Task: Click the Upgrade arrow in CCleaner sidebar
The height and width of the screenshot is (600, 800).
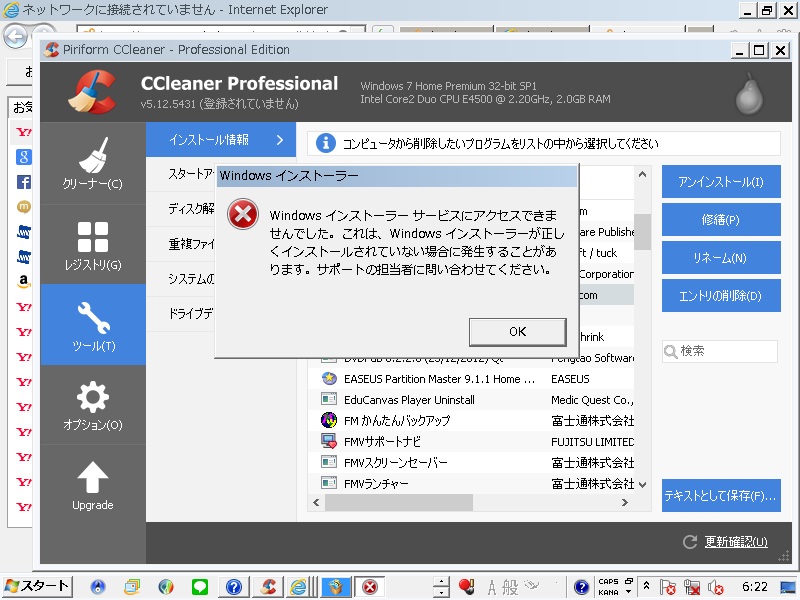Action: 93,485
